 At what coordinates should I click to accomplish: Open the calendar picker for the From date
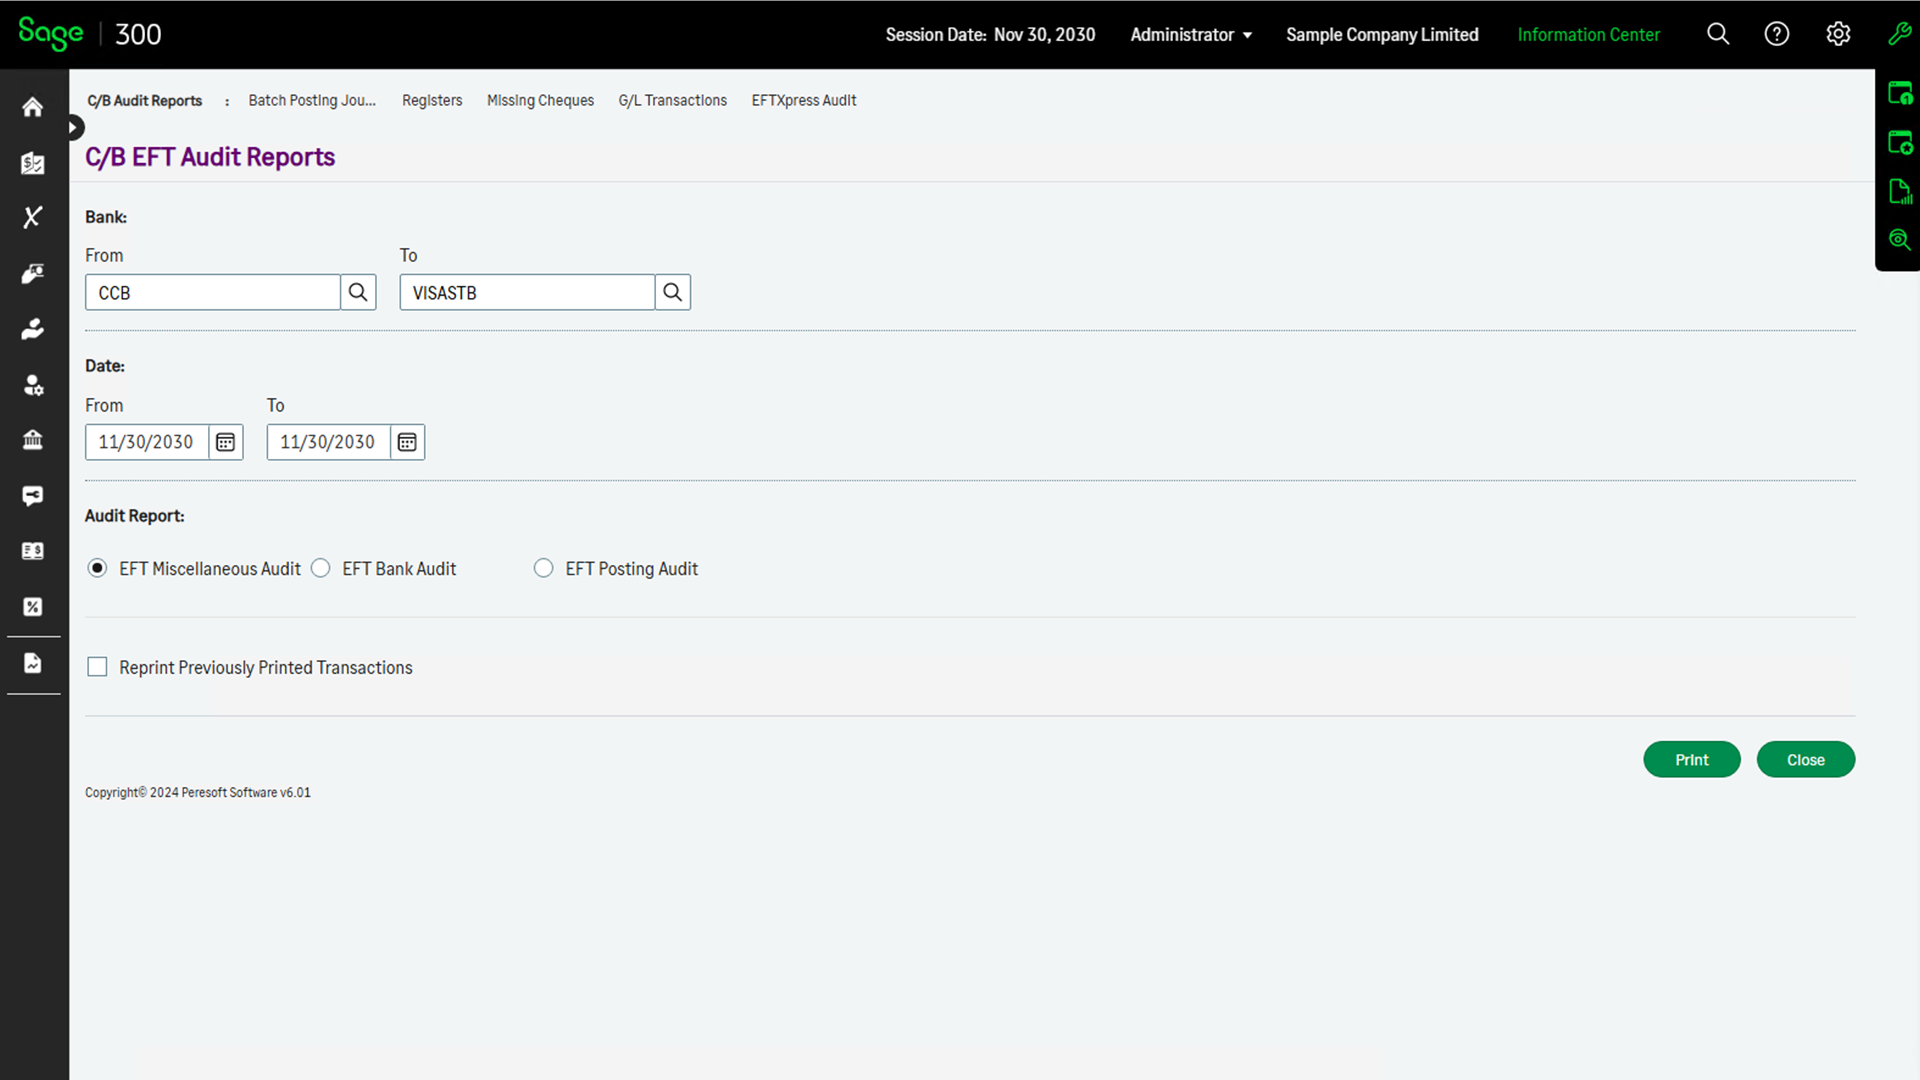pos(224,441)
